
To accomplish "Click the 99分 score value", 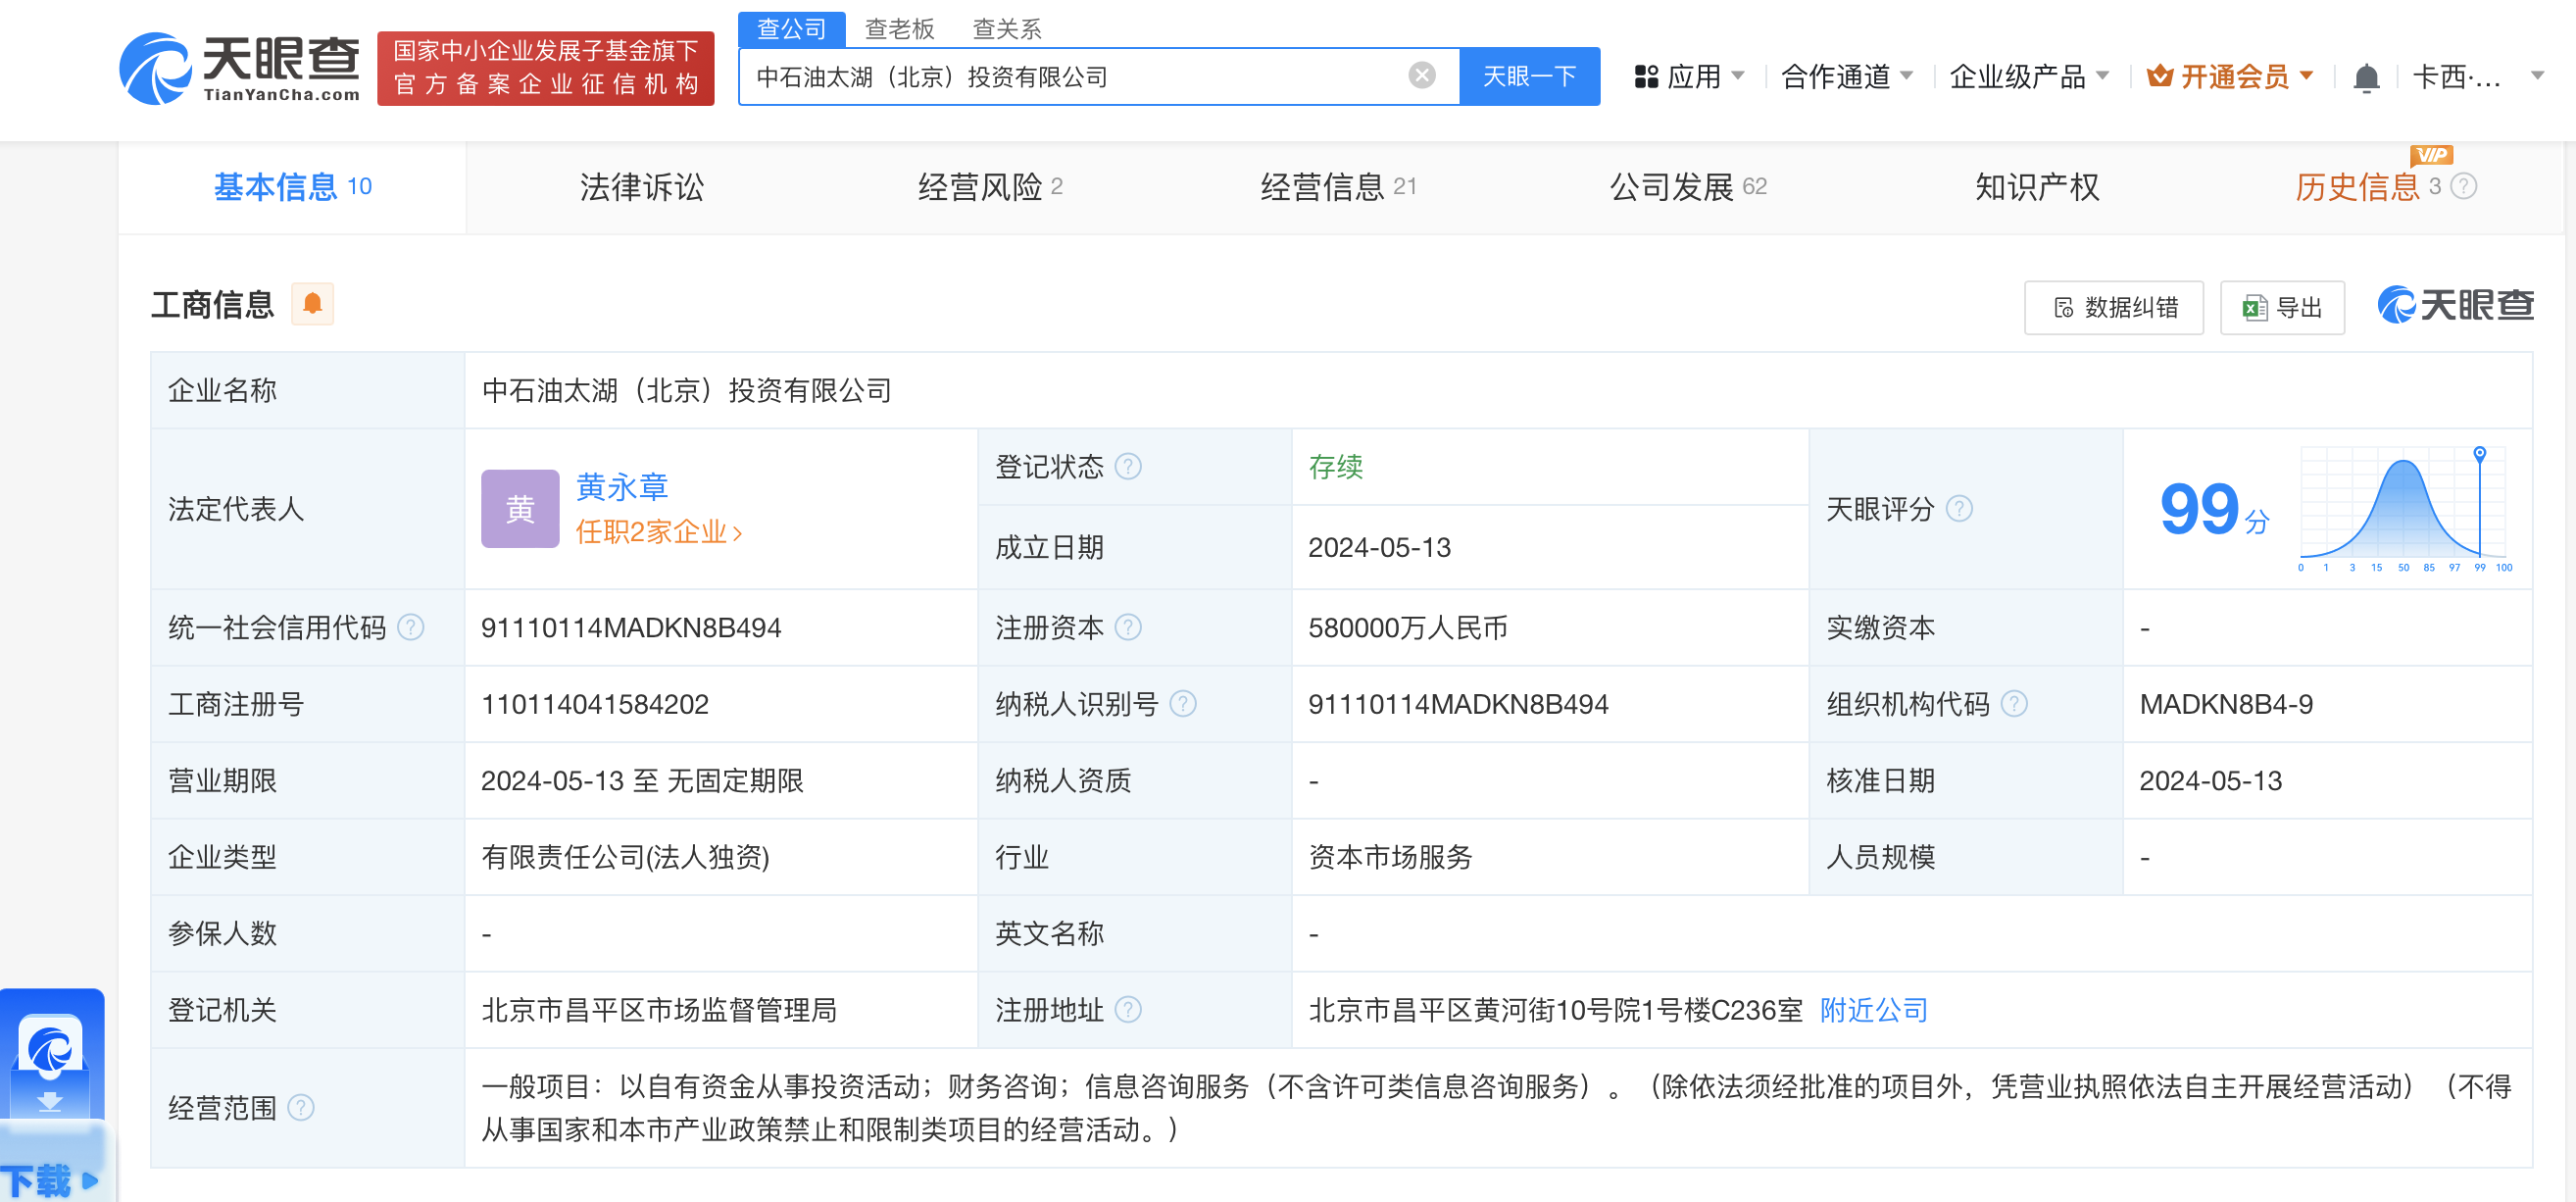I will [x=2214, y=510].
